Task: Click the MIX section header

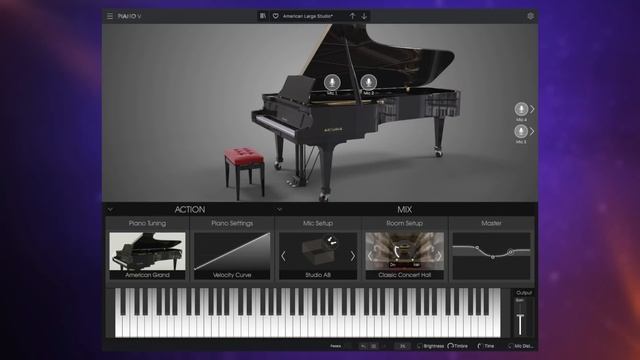Action: coord(404,210)
